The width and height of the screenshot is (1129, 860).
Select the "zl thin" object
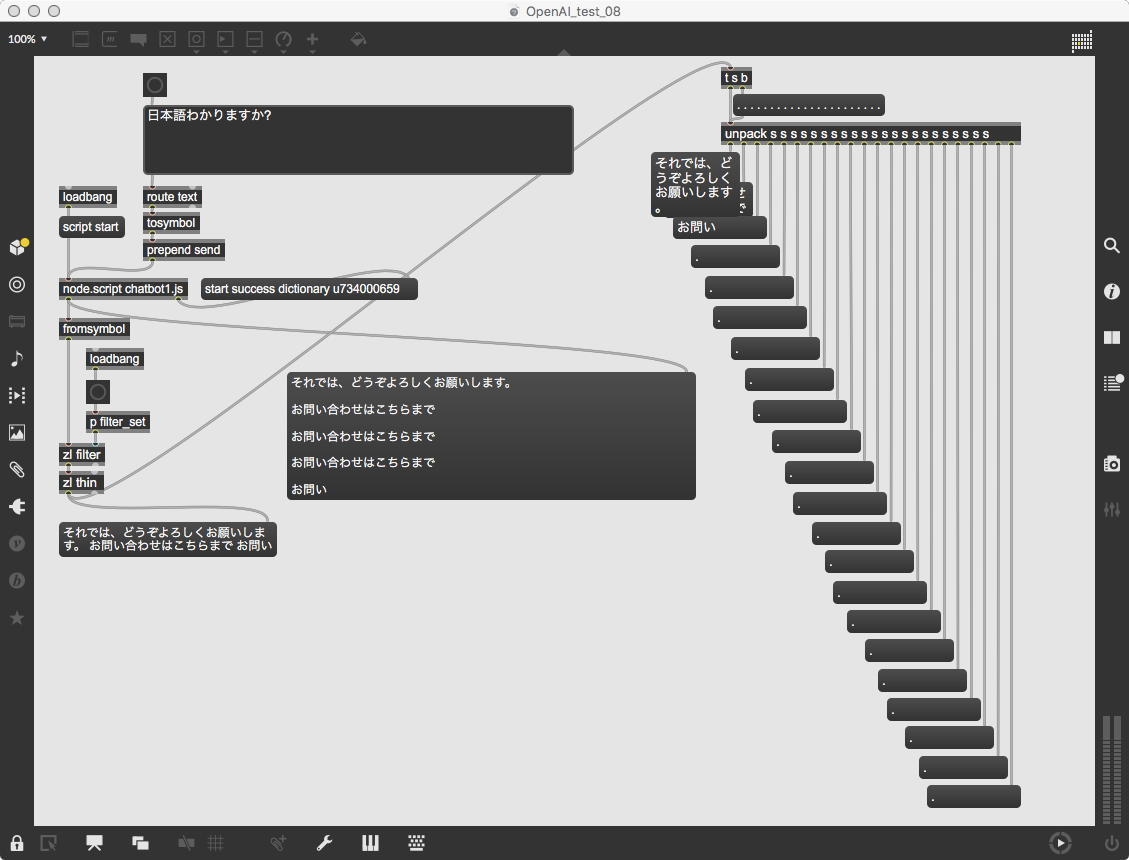pyautogui.click(x=81, y=483)
